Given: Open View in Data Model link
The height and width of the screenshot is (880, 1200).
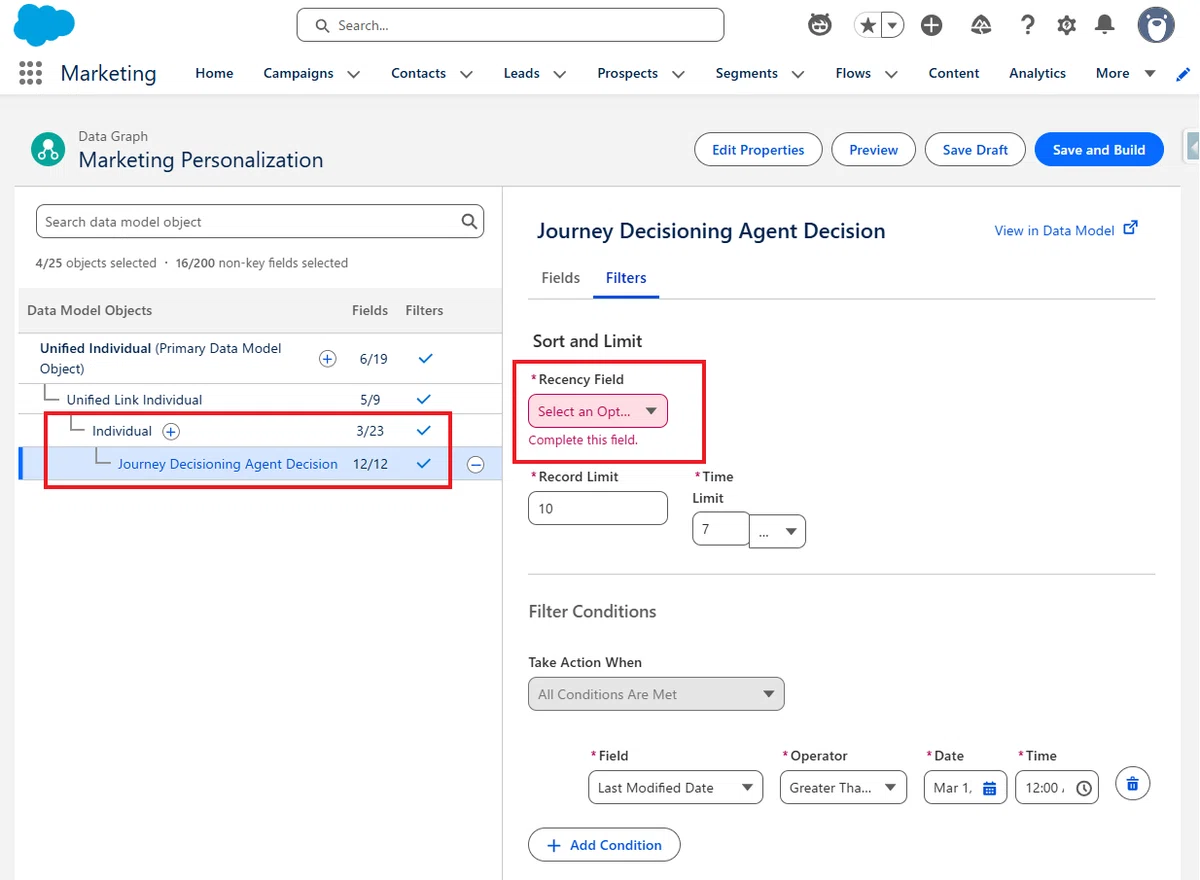Looking at the screenshot, I should click(x=1054, y=230).
